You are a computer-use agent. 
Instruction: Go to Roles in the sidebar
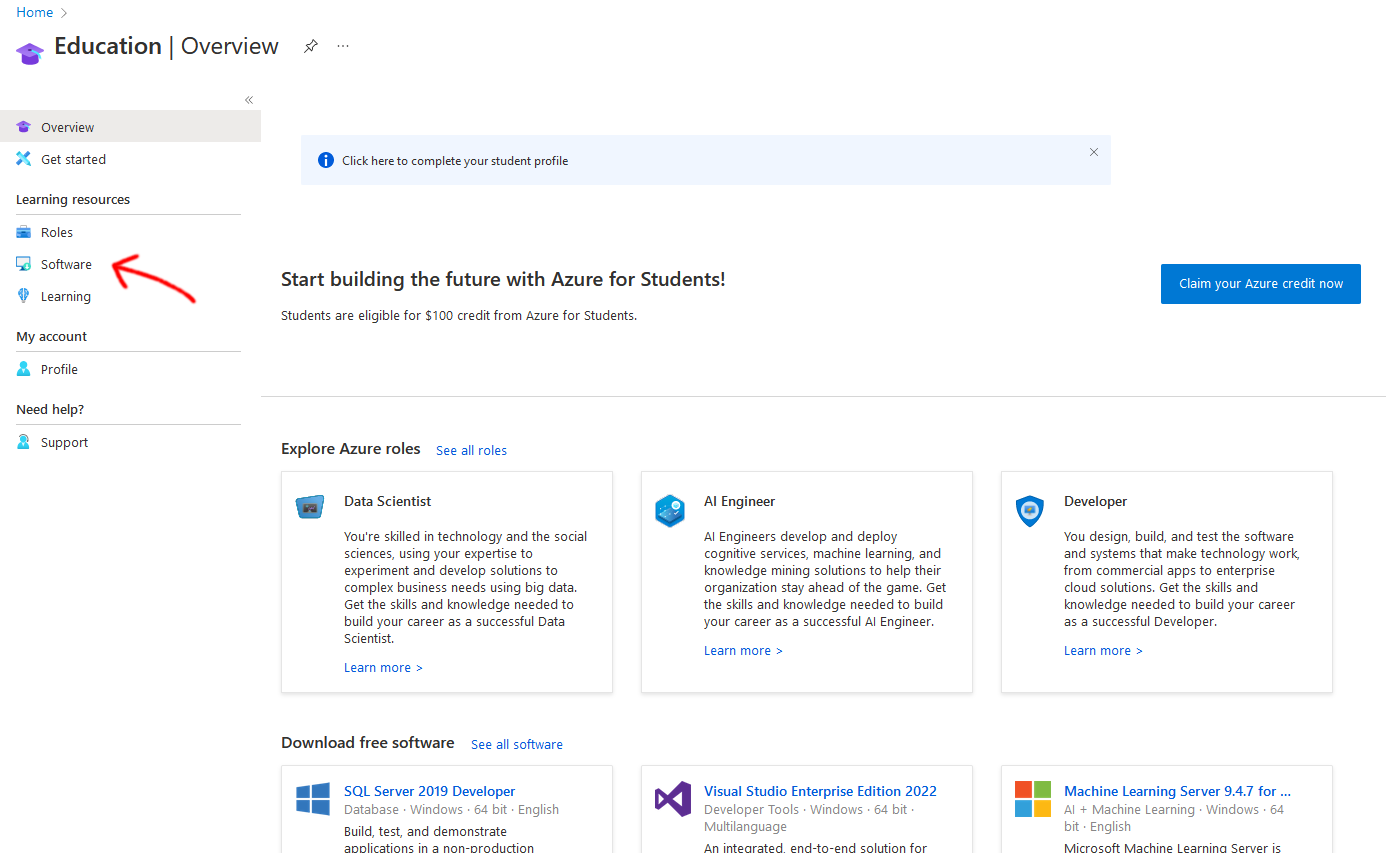pos(57,232)
